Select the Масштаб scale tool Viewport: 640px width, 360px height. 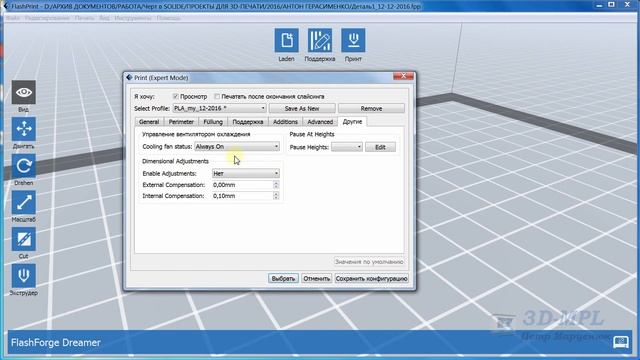(24, 202)
